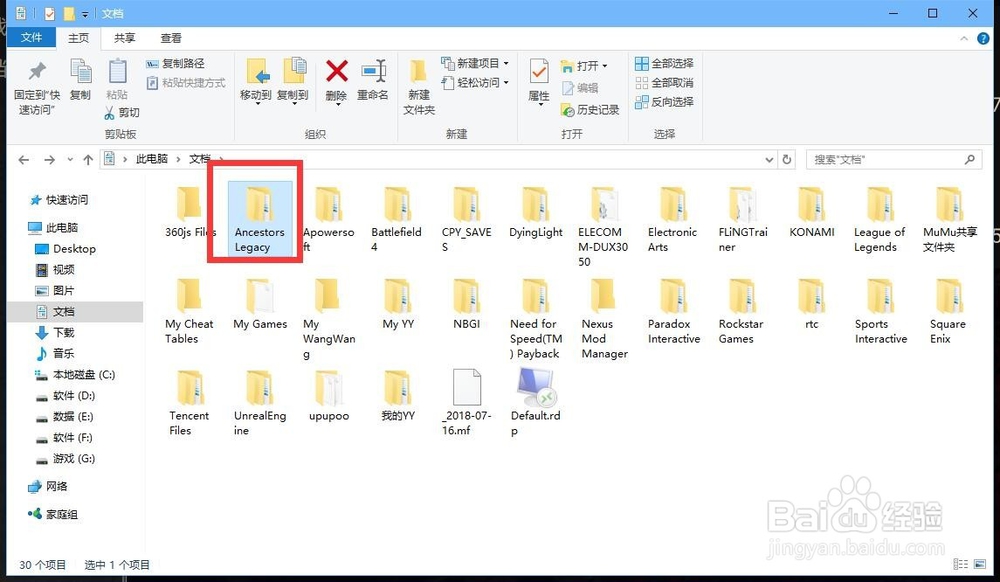Switch to the 共享 Share tab
This screenshot has height=582, width=1000.
click(124, 38)
